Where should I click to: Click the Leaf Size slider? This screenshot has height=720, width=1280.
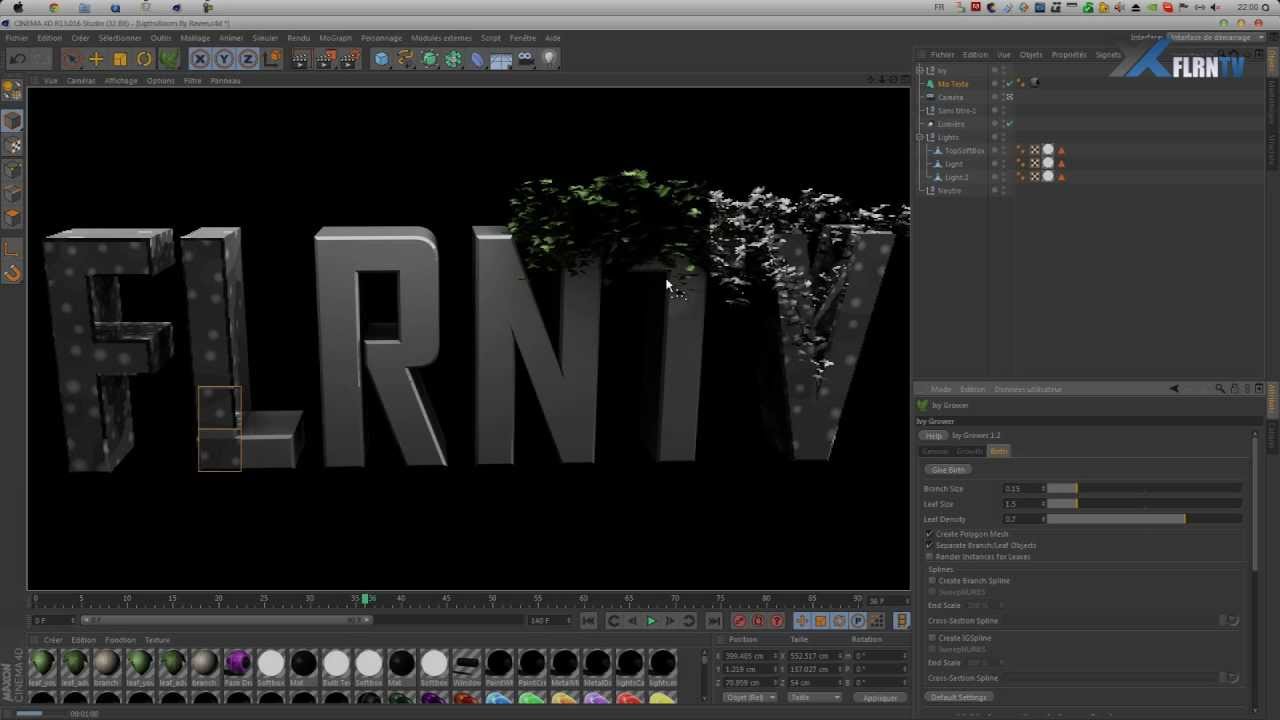(x=1144, y=504)
